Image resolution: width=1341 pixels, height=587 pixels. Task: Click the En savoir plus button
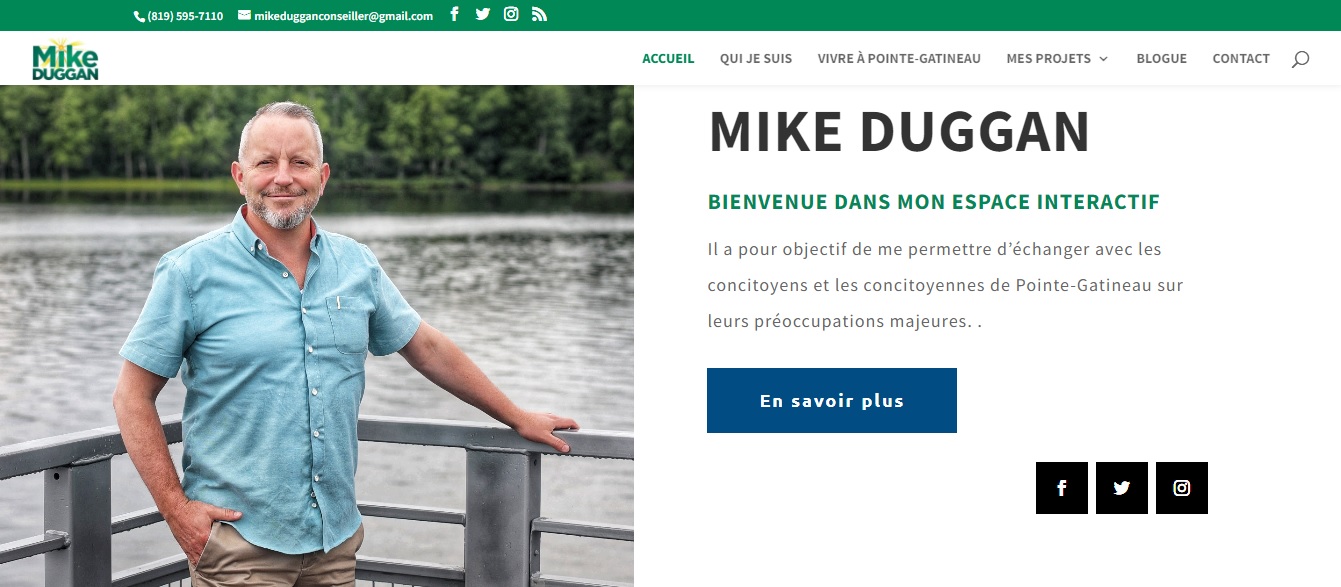click(832, 400)
